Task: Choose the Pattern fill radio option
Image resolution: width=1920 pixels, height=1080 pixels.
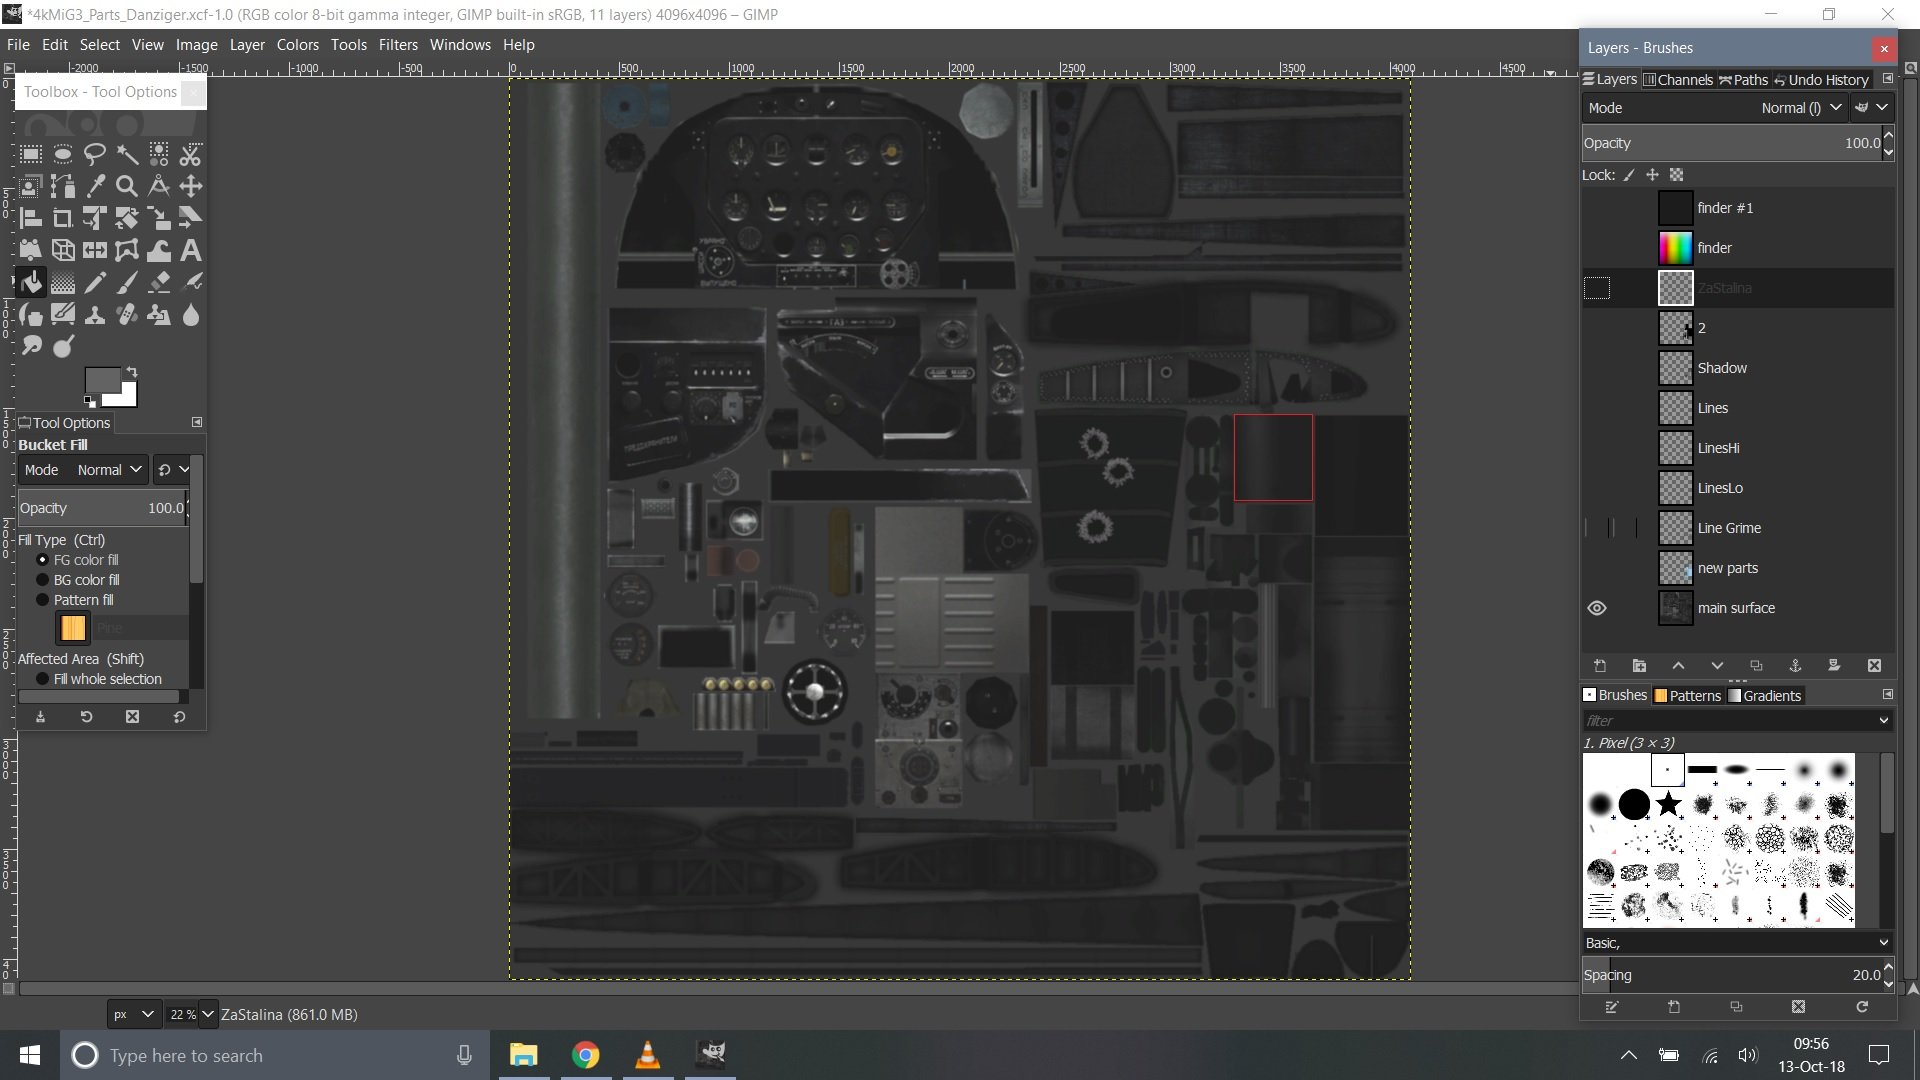Action: (x=43, y=600)
